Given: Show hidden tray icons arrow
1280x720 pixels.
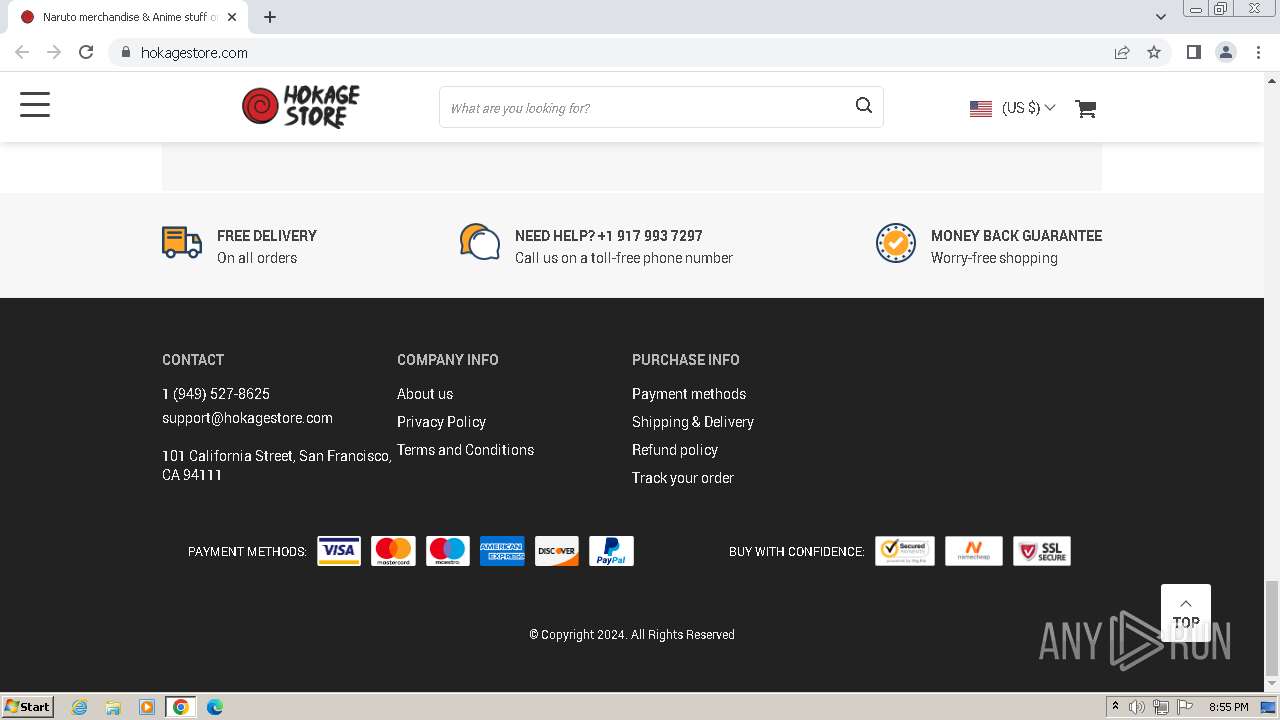Looking at the screenshot, I should pyautogui.click(x=1115, y=707).
